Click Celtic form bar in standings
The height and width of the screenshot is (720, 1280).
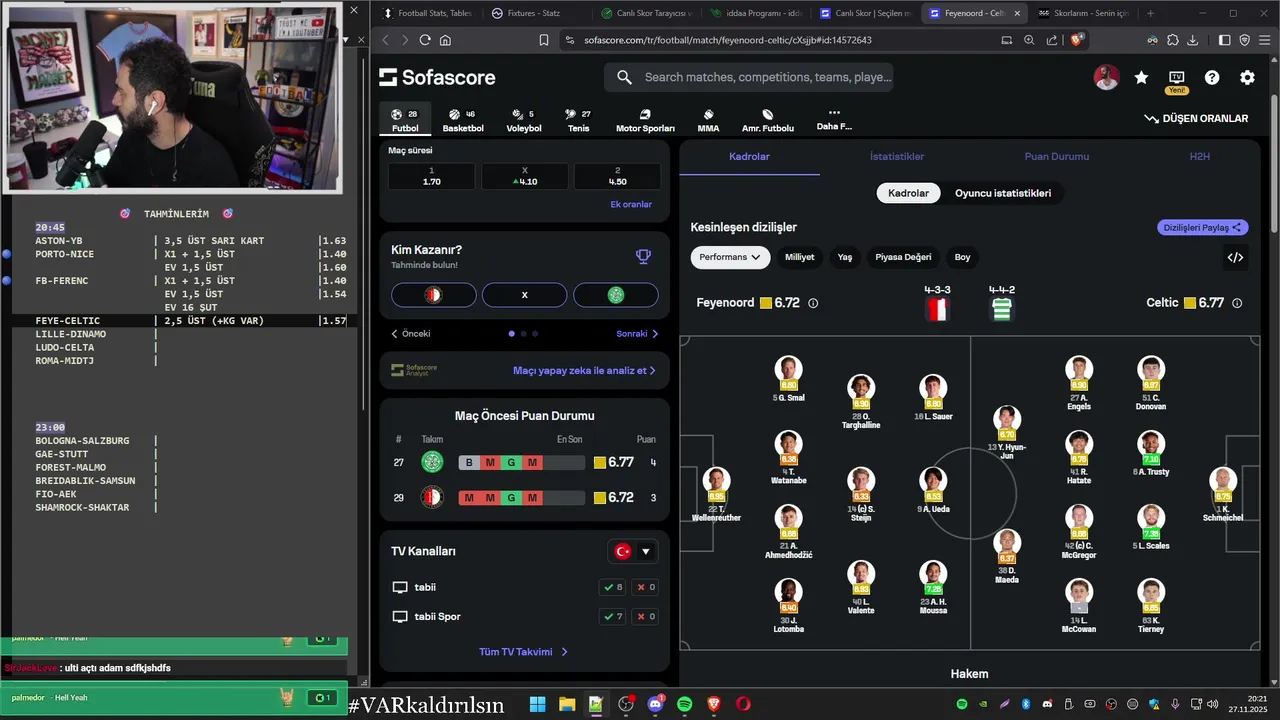(521, 462)
